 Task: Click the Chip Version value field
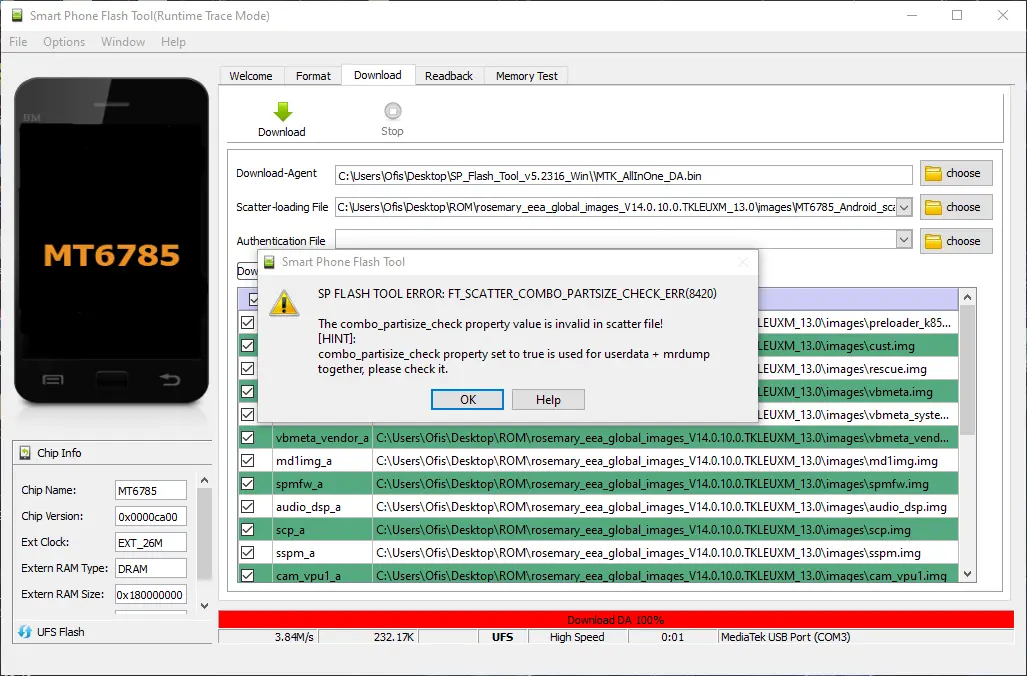[x=151, y=516]
